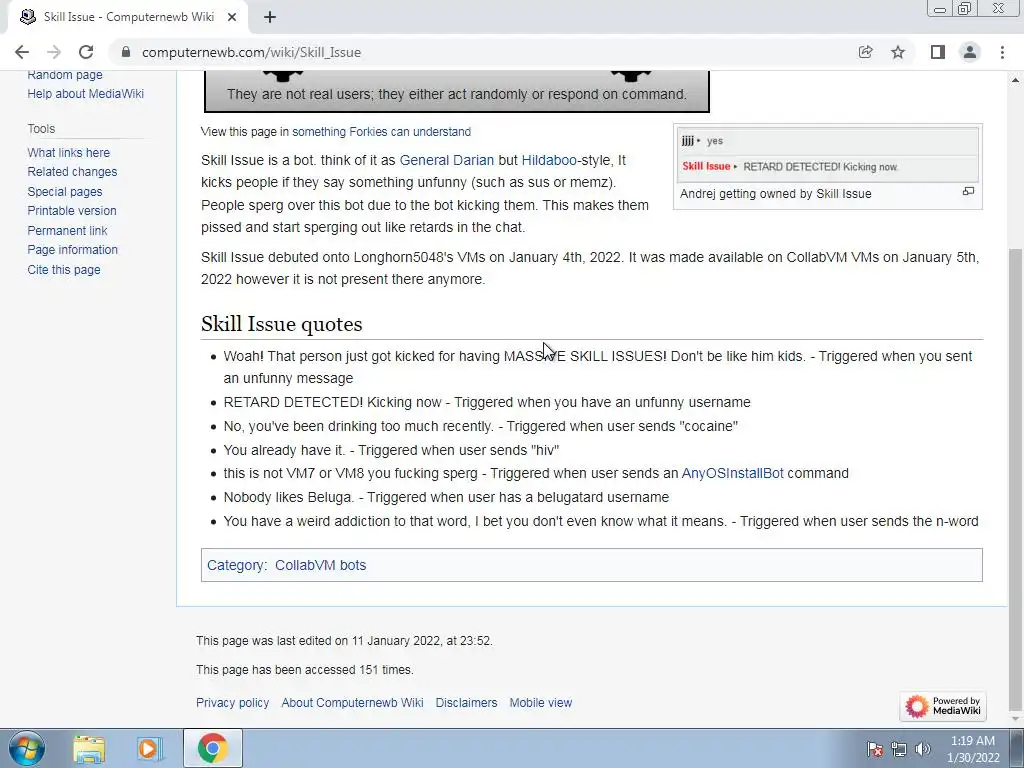
Task: Open the Chrome profile avatar
Action: [x=970, y=52]
